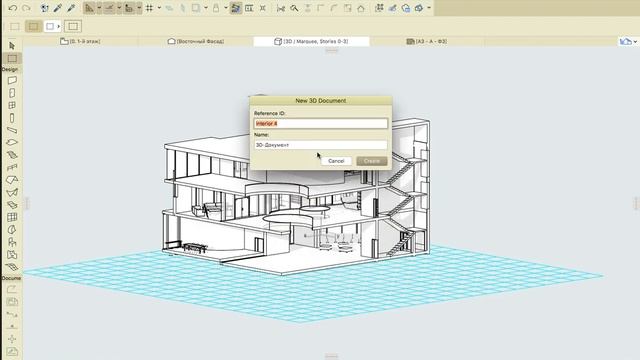This screenshot has height=360, width=640.
Task: Select the Marquee tool in the toolbox
Action: (x=12, y=58)
